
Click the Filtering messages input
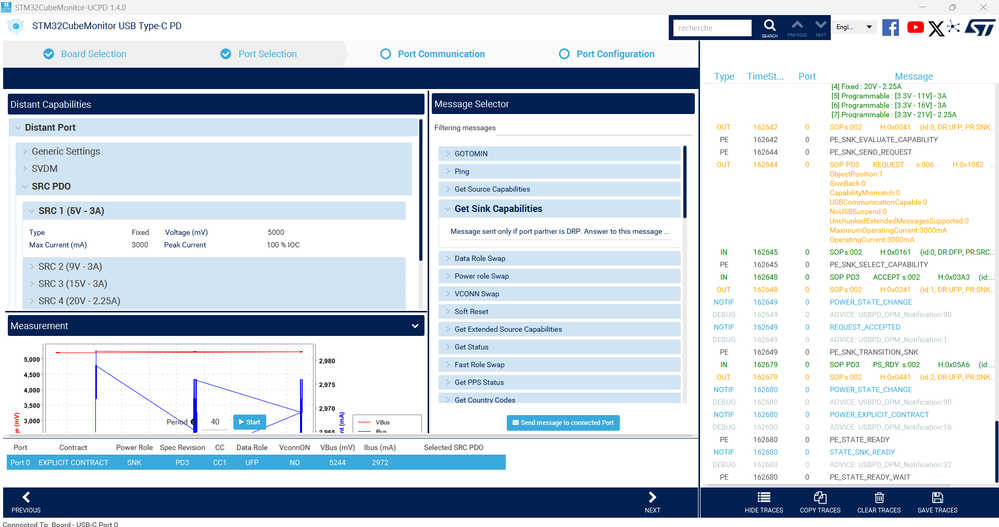click(x=594, y=128)
